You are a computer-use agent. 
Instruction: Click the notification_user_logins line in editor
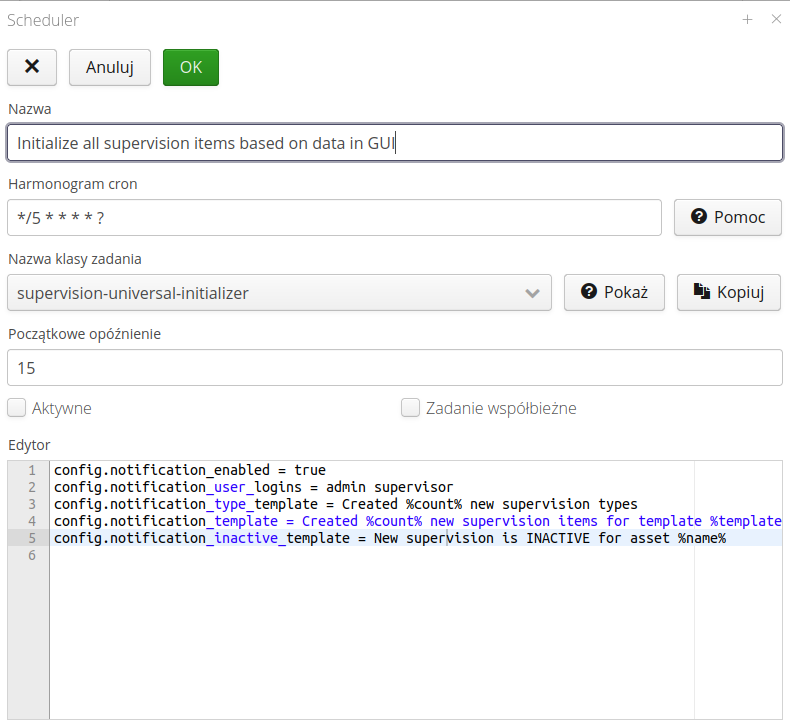pyautogui.click(x=253, y=487)
